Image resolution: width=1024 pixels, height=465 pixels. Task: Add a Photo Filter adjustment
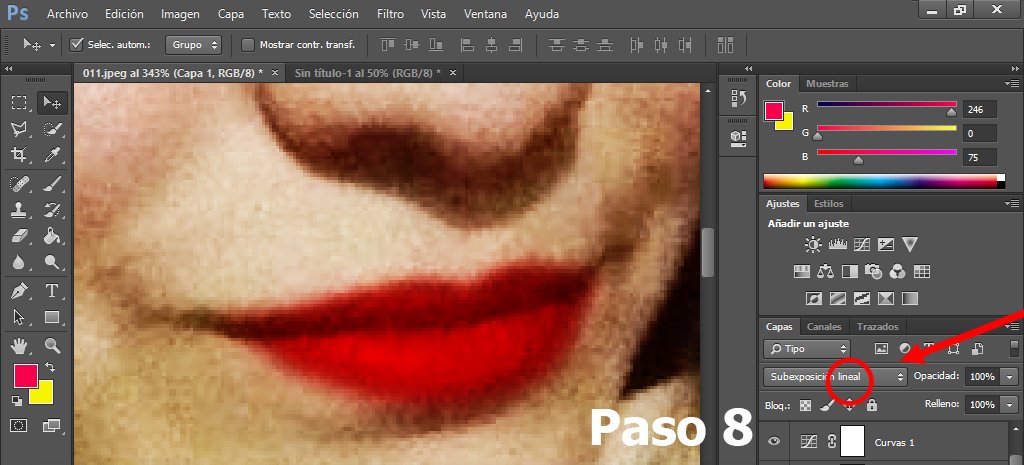pyautogui.click(x=873, y=271)
